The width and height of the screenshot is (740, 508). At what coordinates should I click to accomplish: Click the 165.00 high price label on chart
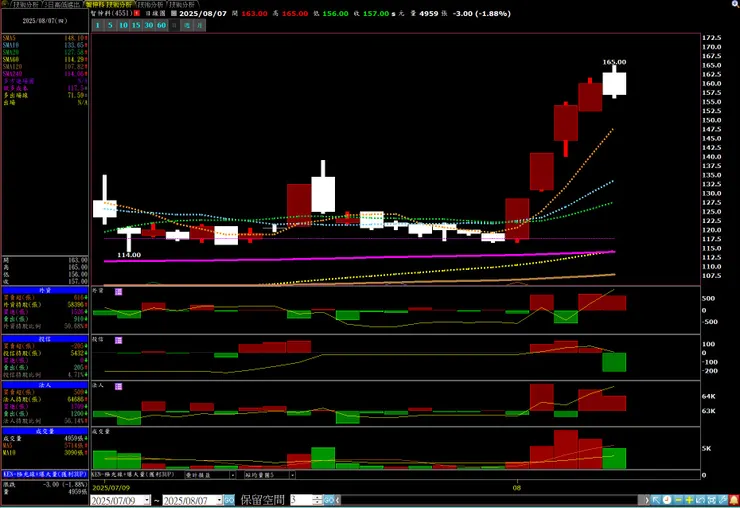coord(614,62)
